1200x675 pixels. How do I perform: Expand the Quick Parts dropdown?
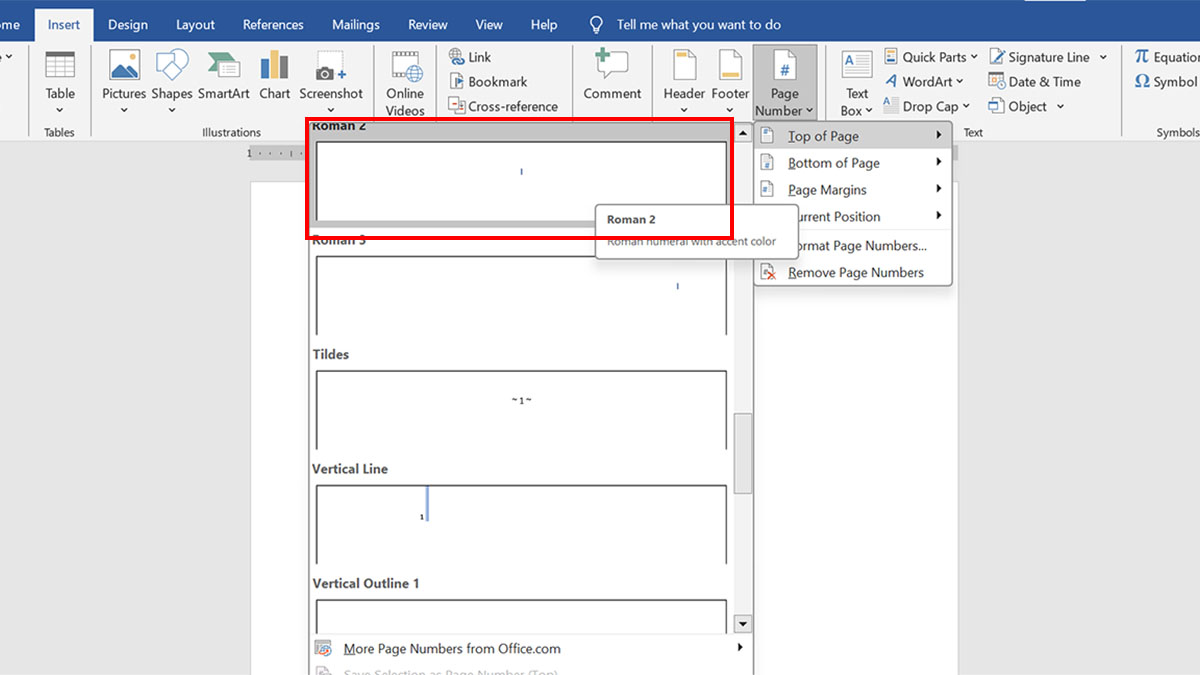coord(930,56)
